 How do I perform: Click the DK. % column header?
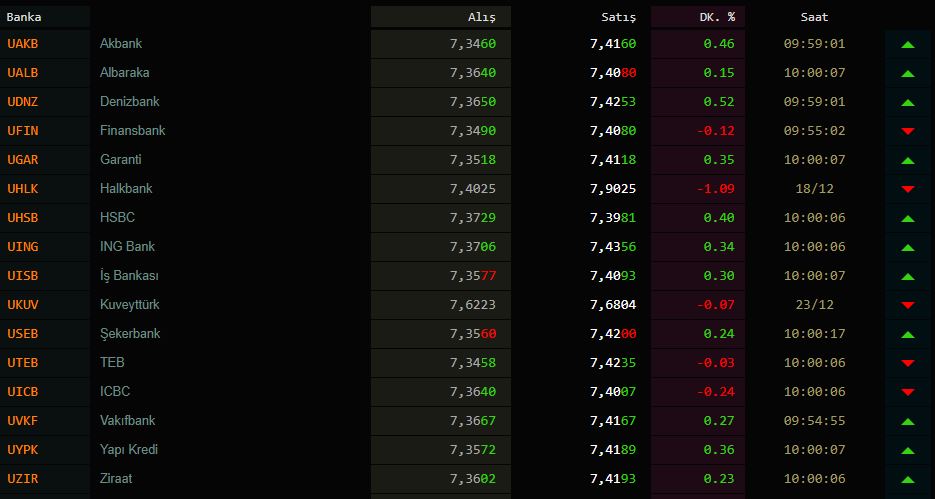coord(716,17)
